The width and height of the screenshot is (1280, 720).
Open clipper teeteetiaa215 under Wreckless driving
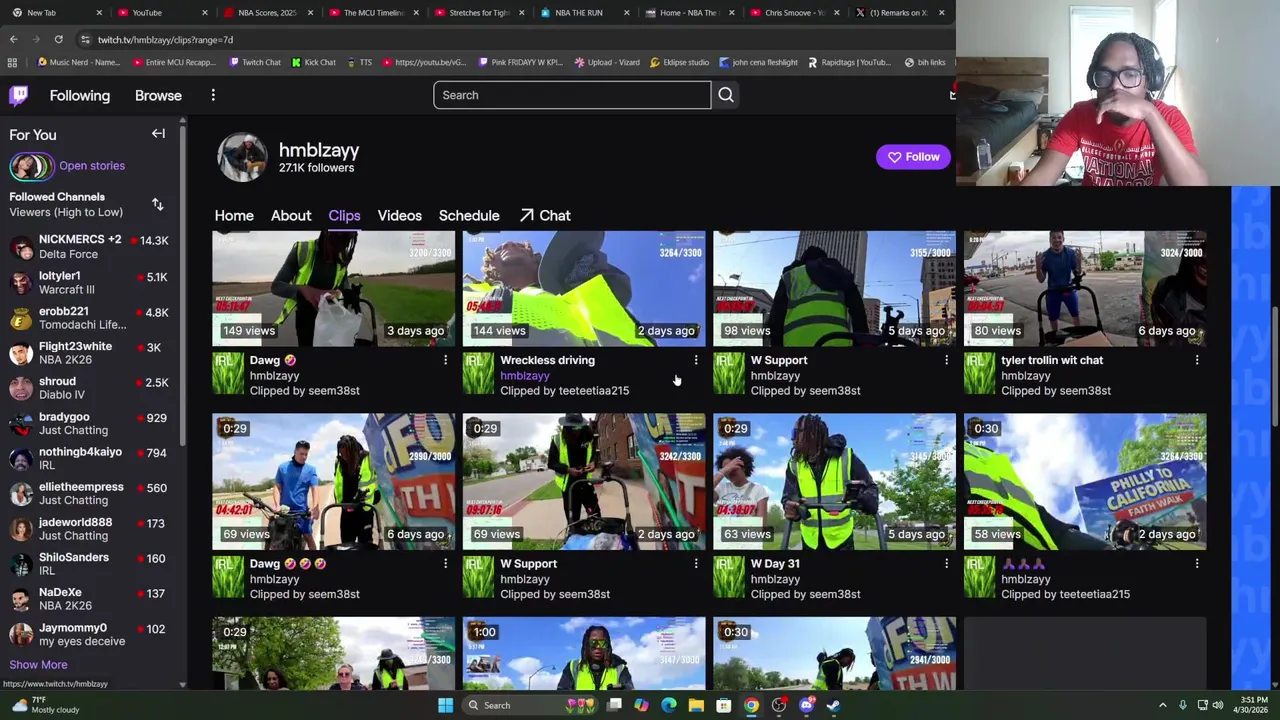point(594,391)
